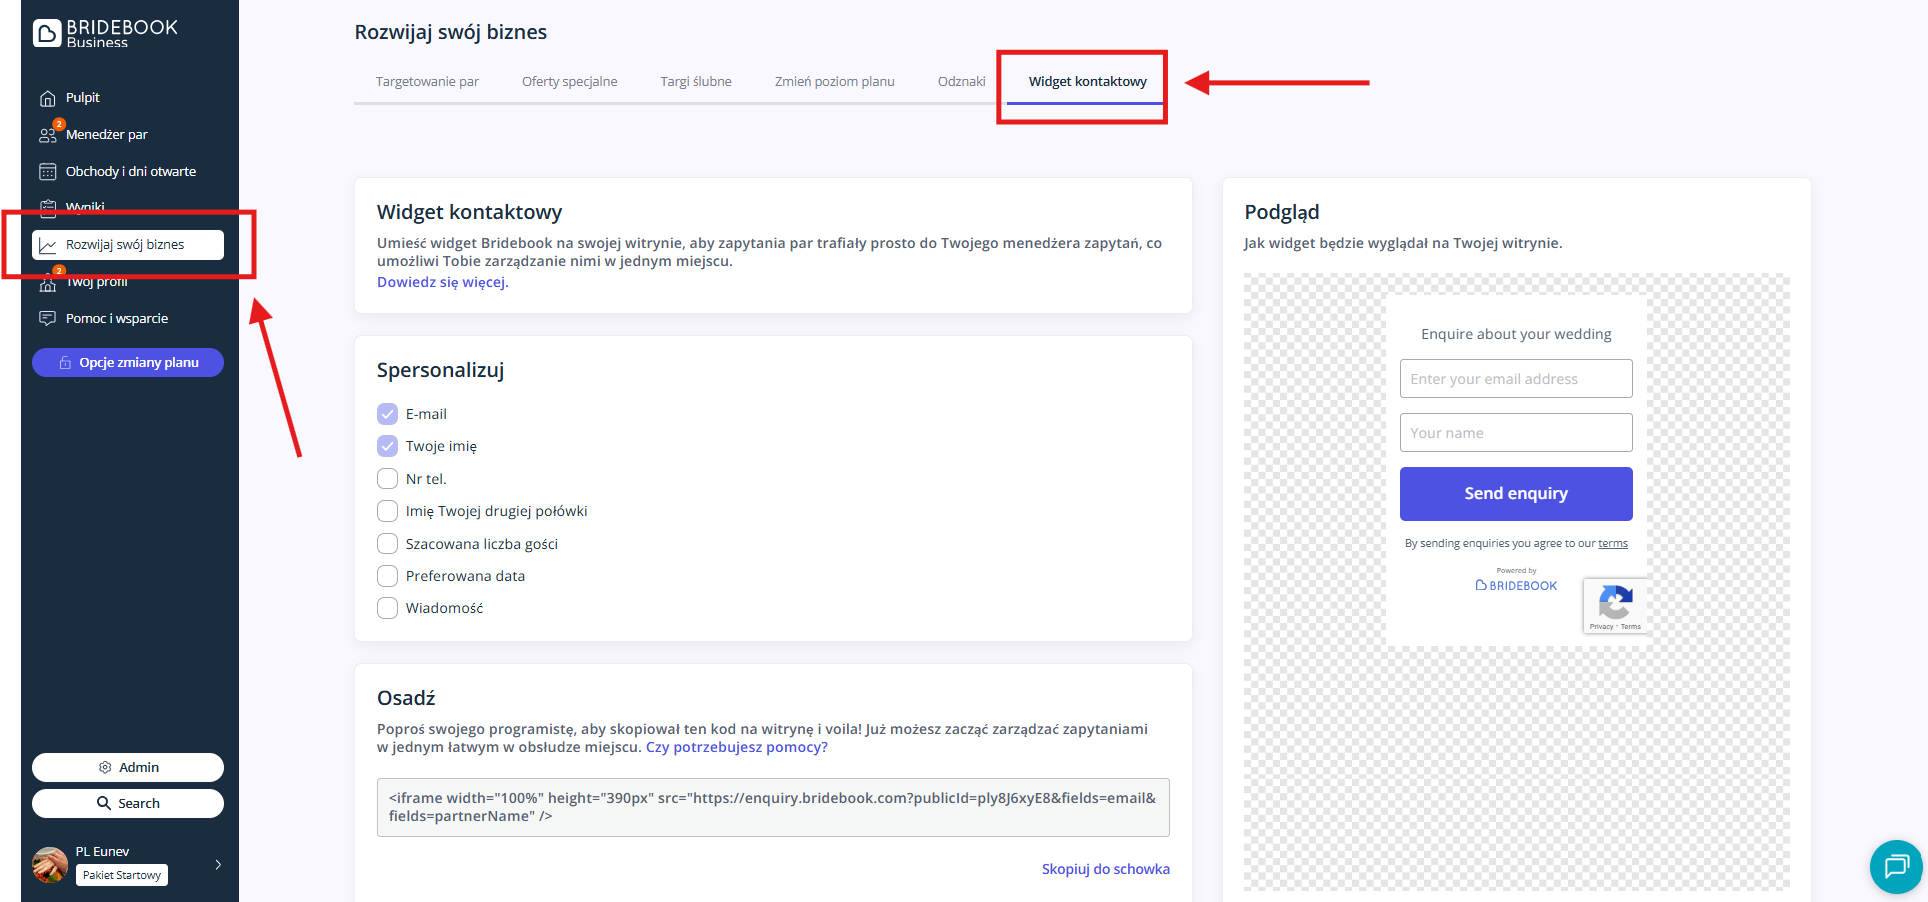The height and width of the screenshot is (902, 1928).
Task: Switch to the Targetowanie par tab
Action: (427, 82)
